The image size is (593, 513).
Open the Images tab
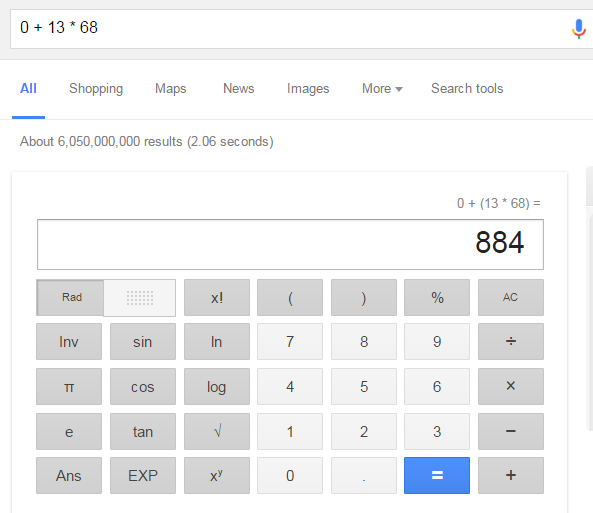[x=308, y=89]
